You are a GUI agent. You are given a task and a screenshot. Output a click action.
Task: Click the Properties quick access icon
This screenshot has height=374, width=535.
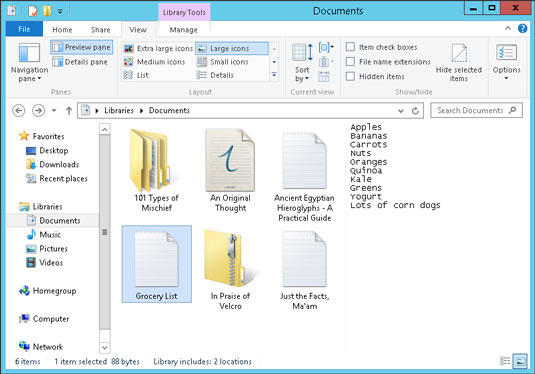coord(33,11)
